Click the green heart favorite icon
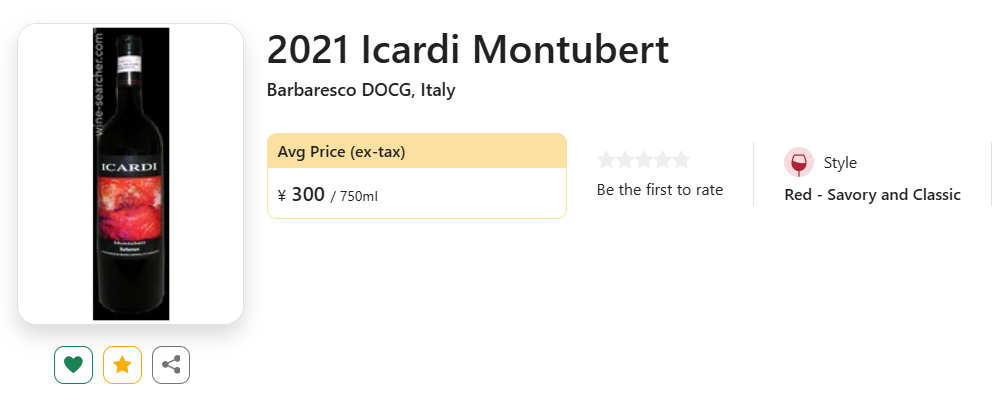Viewport: 993px width, 411px height. coord(73,365)
